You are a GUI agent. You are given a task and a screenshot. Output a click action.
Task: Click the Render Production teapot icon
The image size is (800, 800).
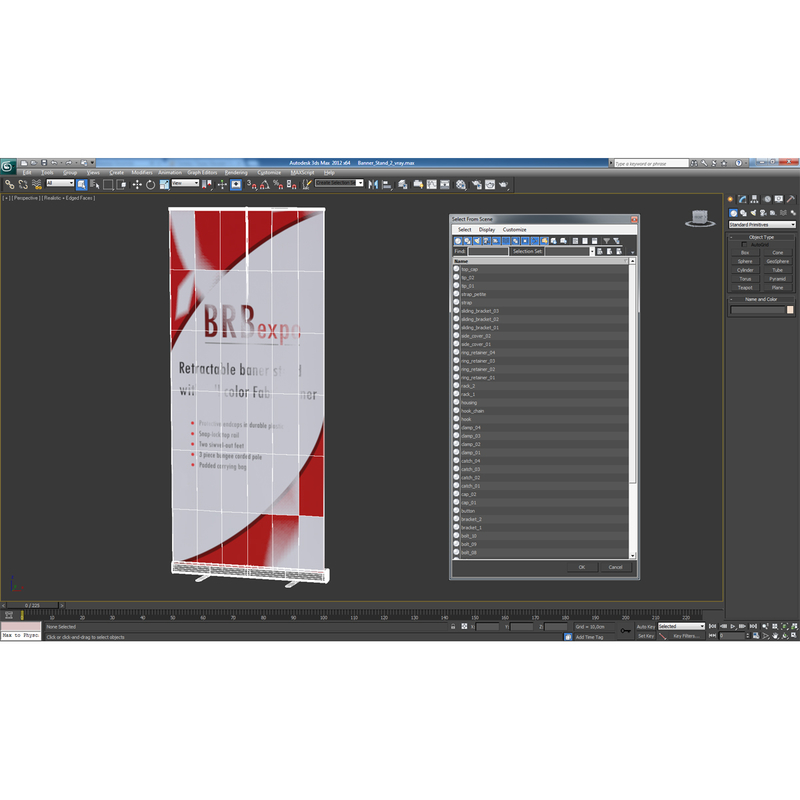(x=502, y=185)
